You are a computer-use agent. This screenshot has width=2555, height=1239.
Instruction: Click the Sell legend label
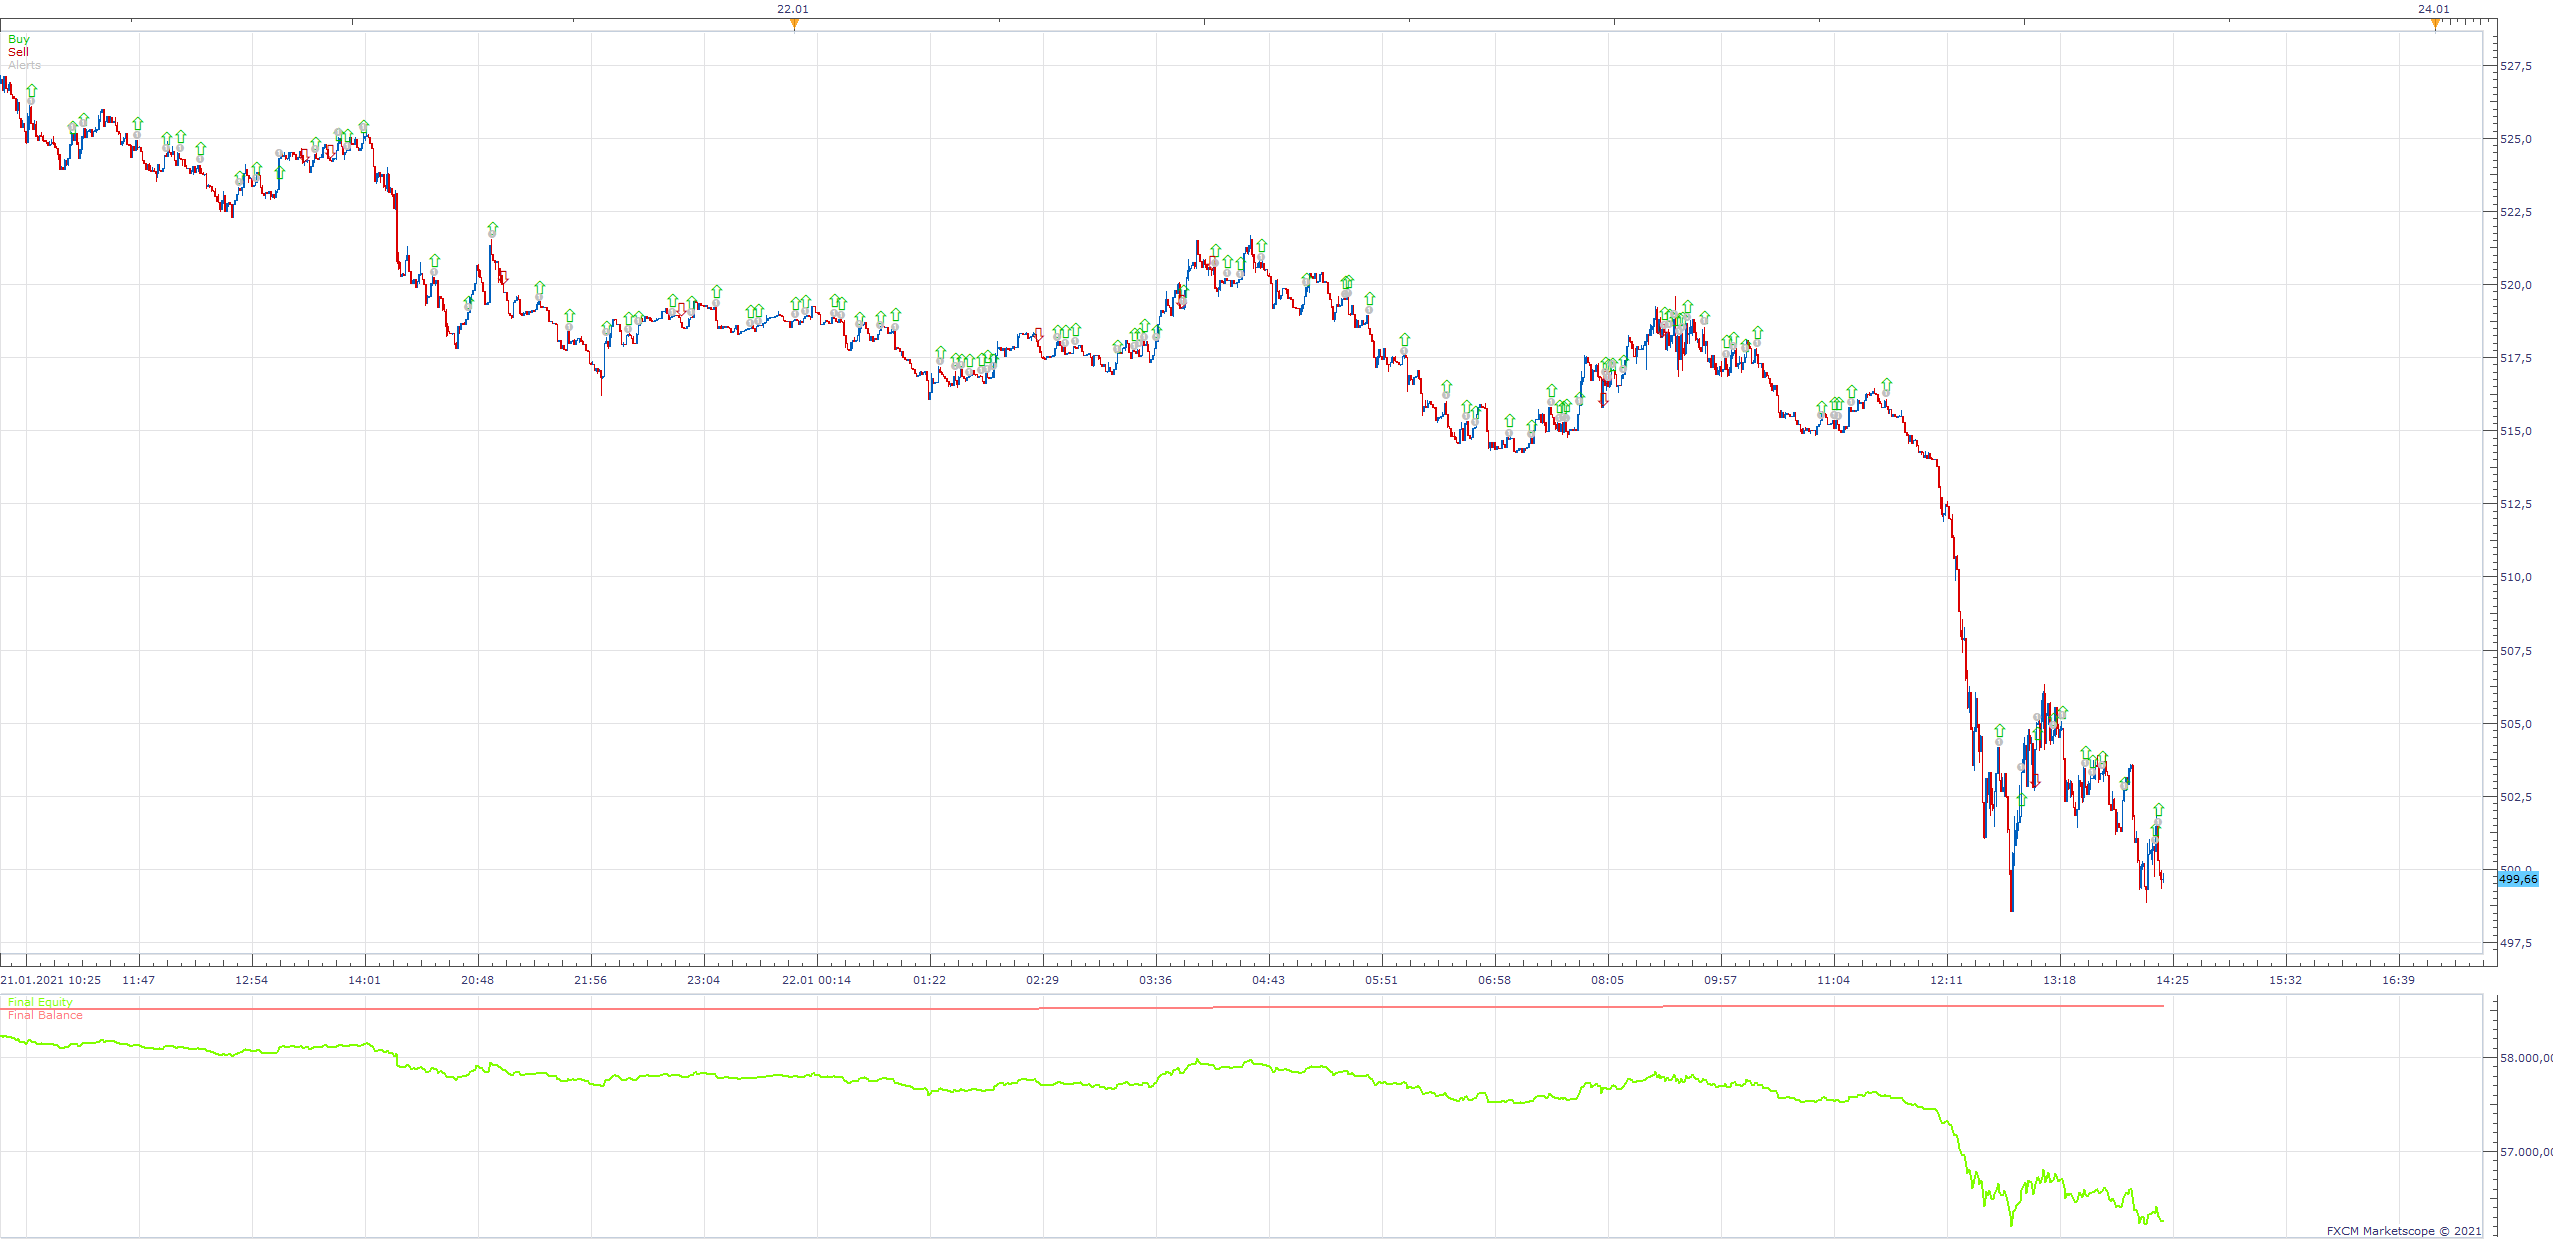pyautogui.click(x=18, y=52)
